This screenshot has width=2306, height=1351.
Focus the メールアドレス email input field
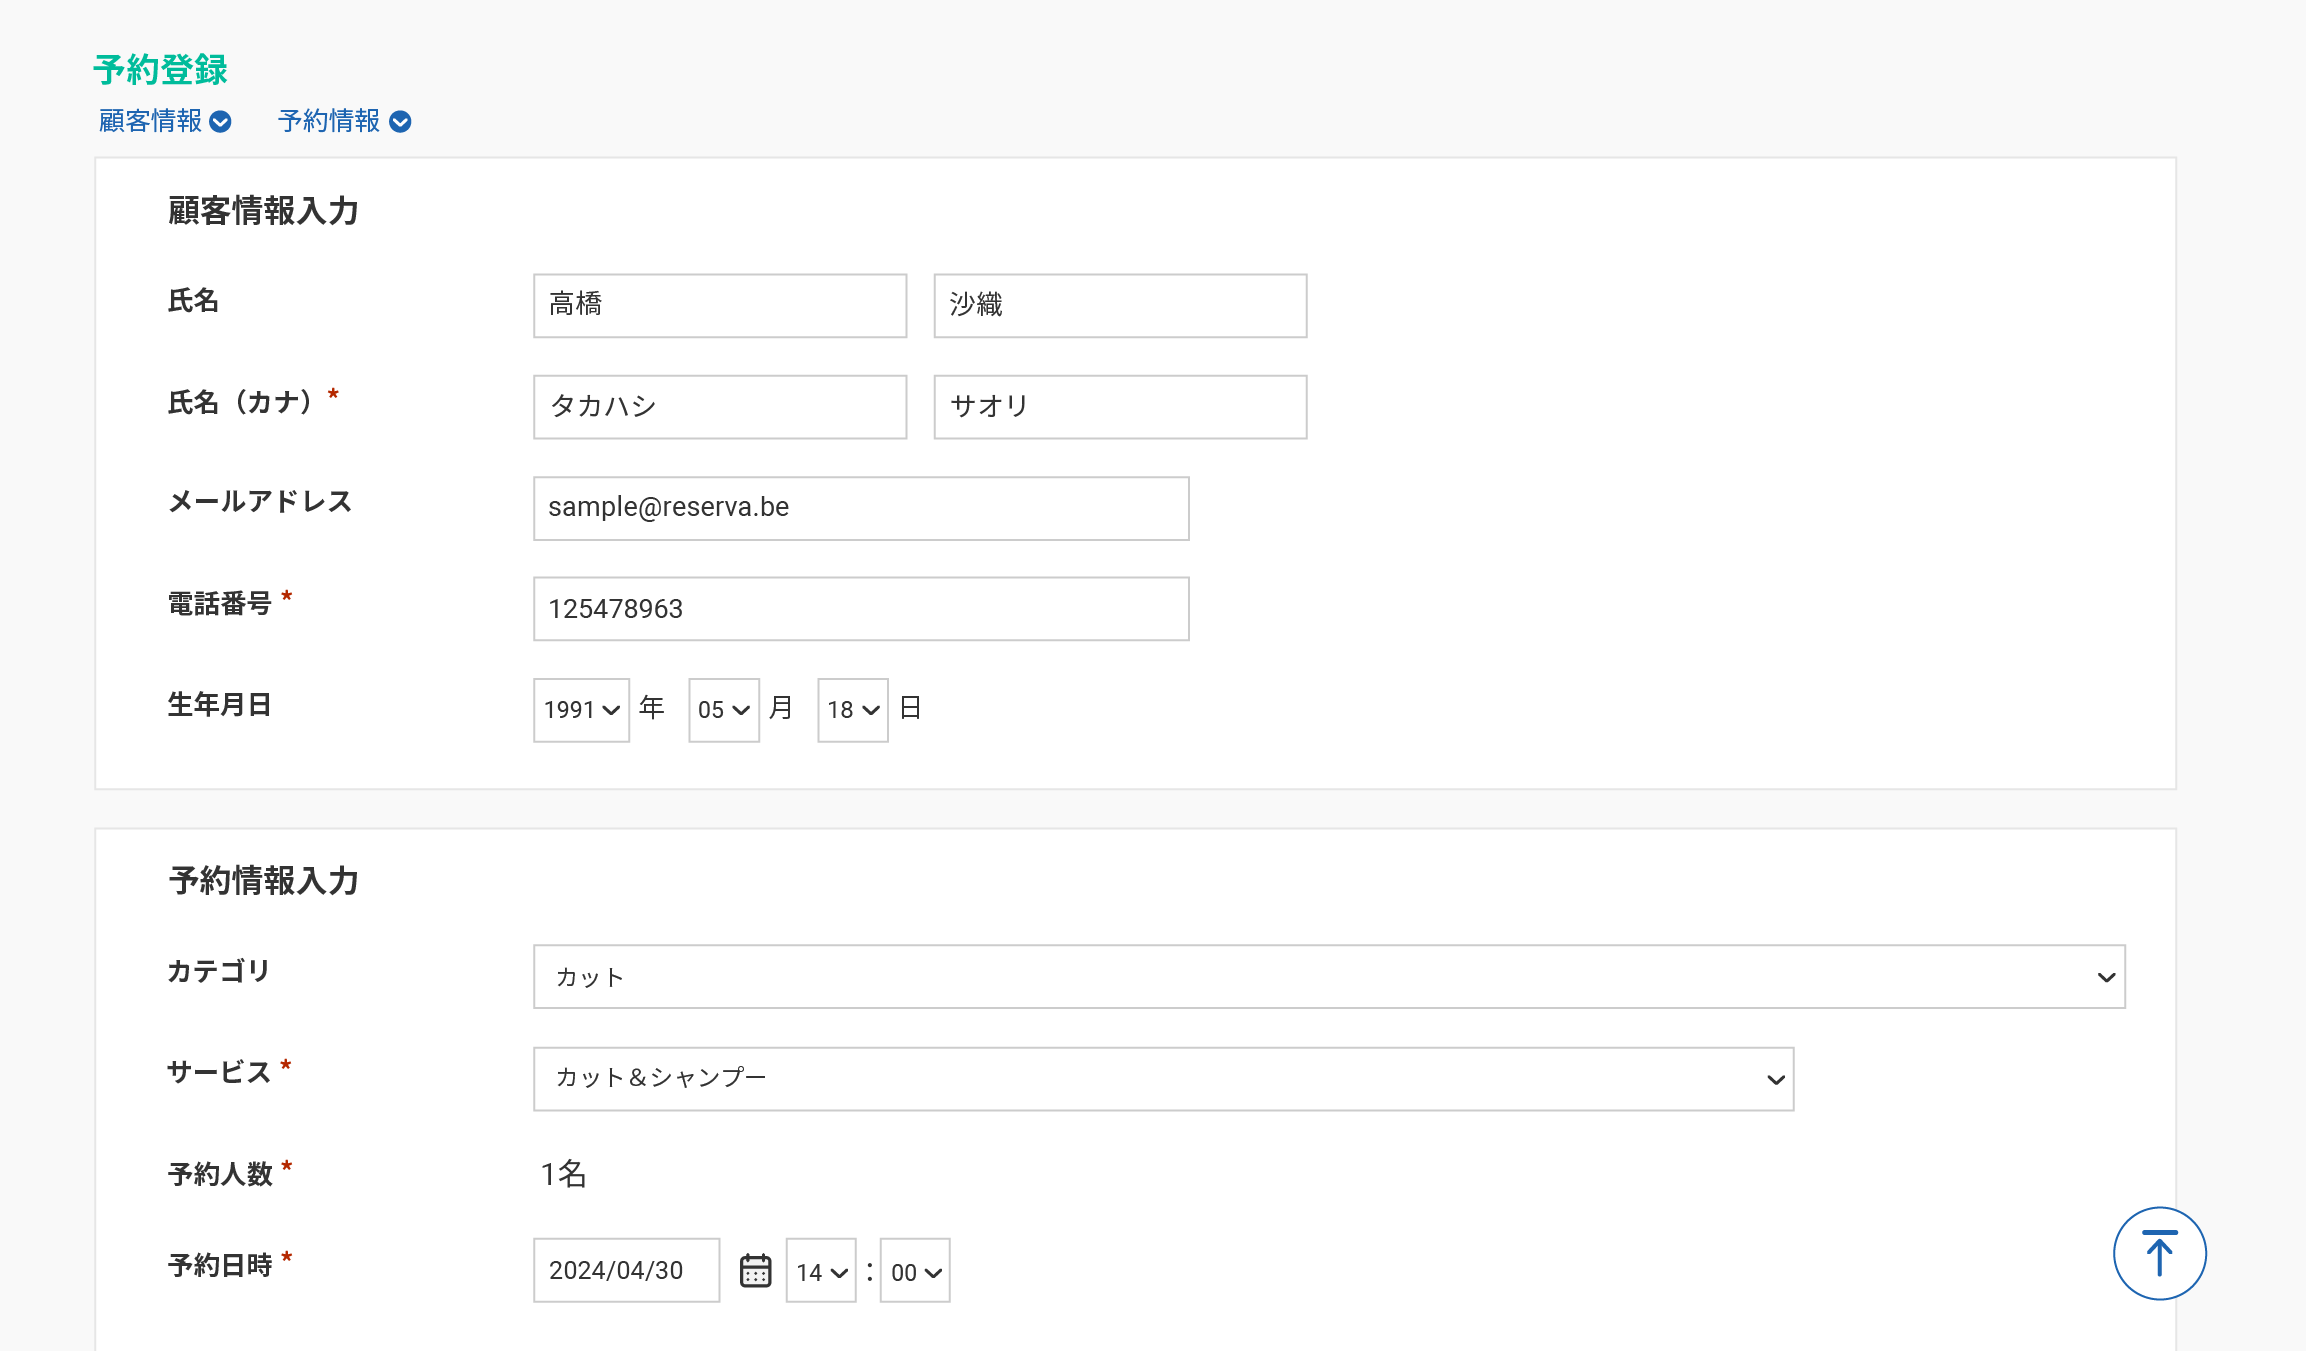[861, 509]
